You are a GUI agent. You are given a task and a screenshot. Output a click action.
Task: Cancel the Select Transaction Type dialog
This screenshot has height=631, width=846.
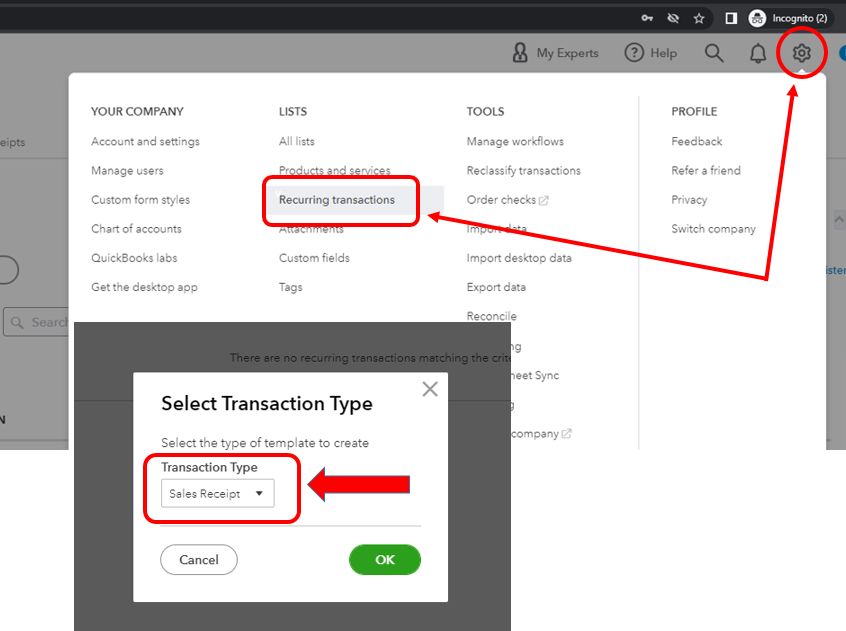[x=198, y=559]
